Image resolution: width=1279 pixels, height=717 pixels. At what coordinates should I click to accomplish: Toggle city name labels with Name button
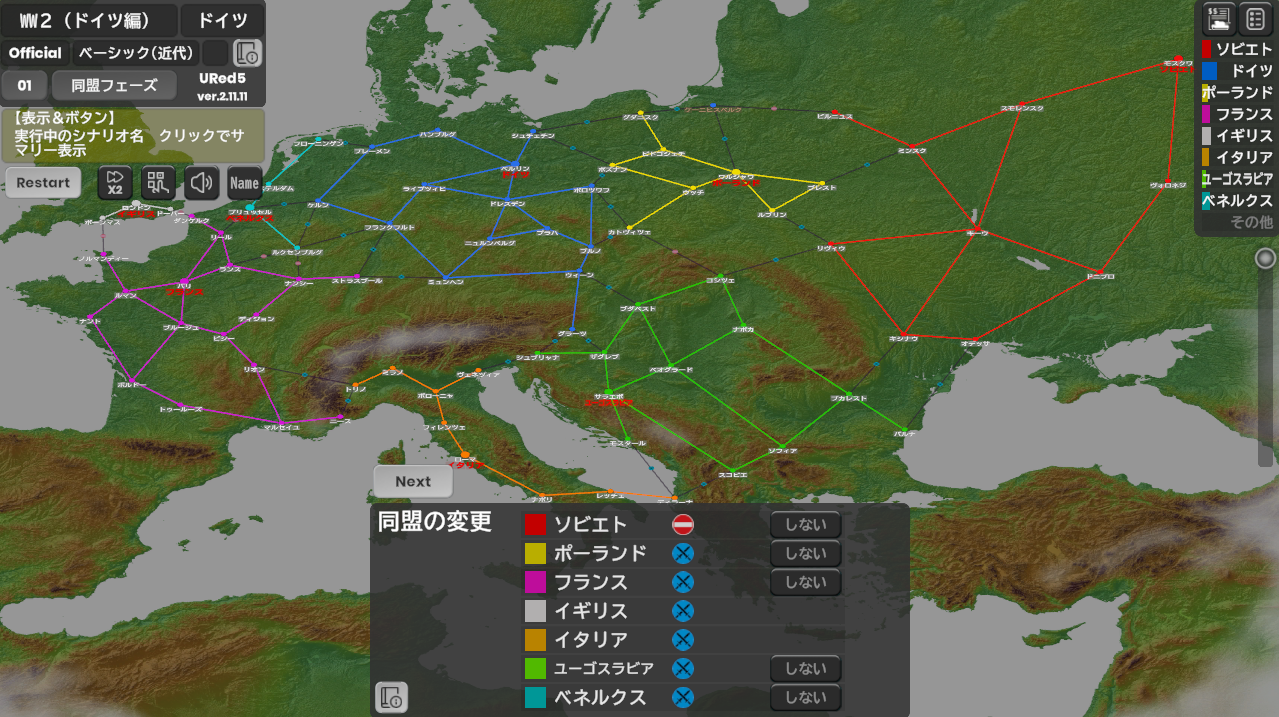[x=244, y=183]
